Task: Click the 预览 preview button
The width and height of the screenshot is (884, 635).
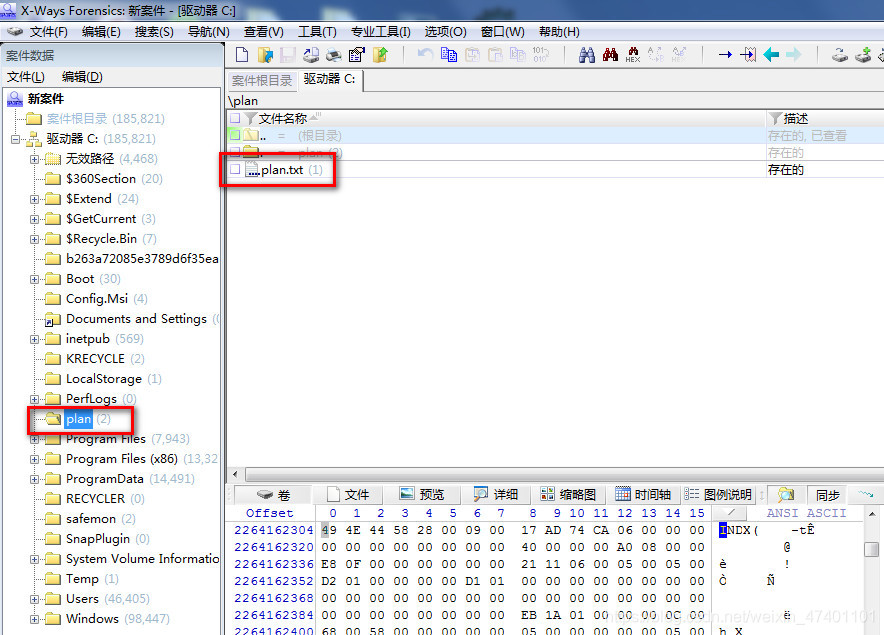Action: (422, 495)
